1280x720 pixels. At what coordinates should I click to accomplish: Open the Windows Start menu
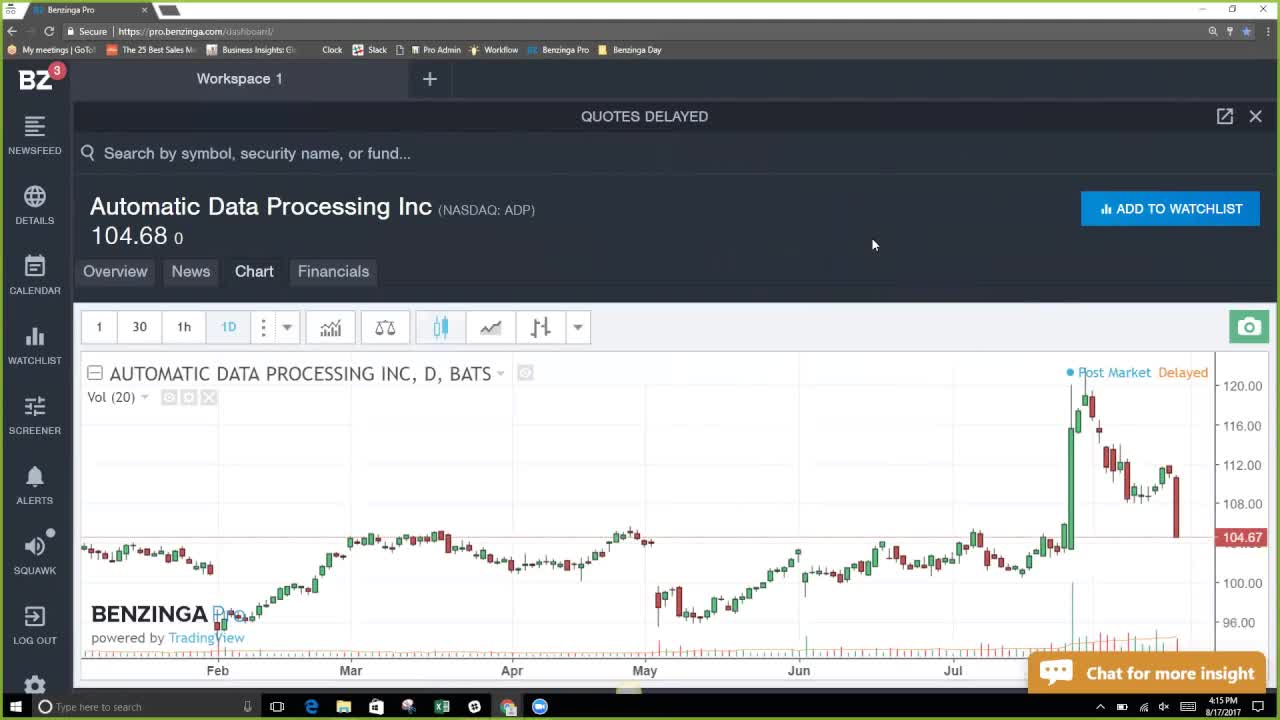(x=15, y=707)
